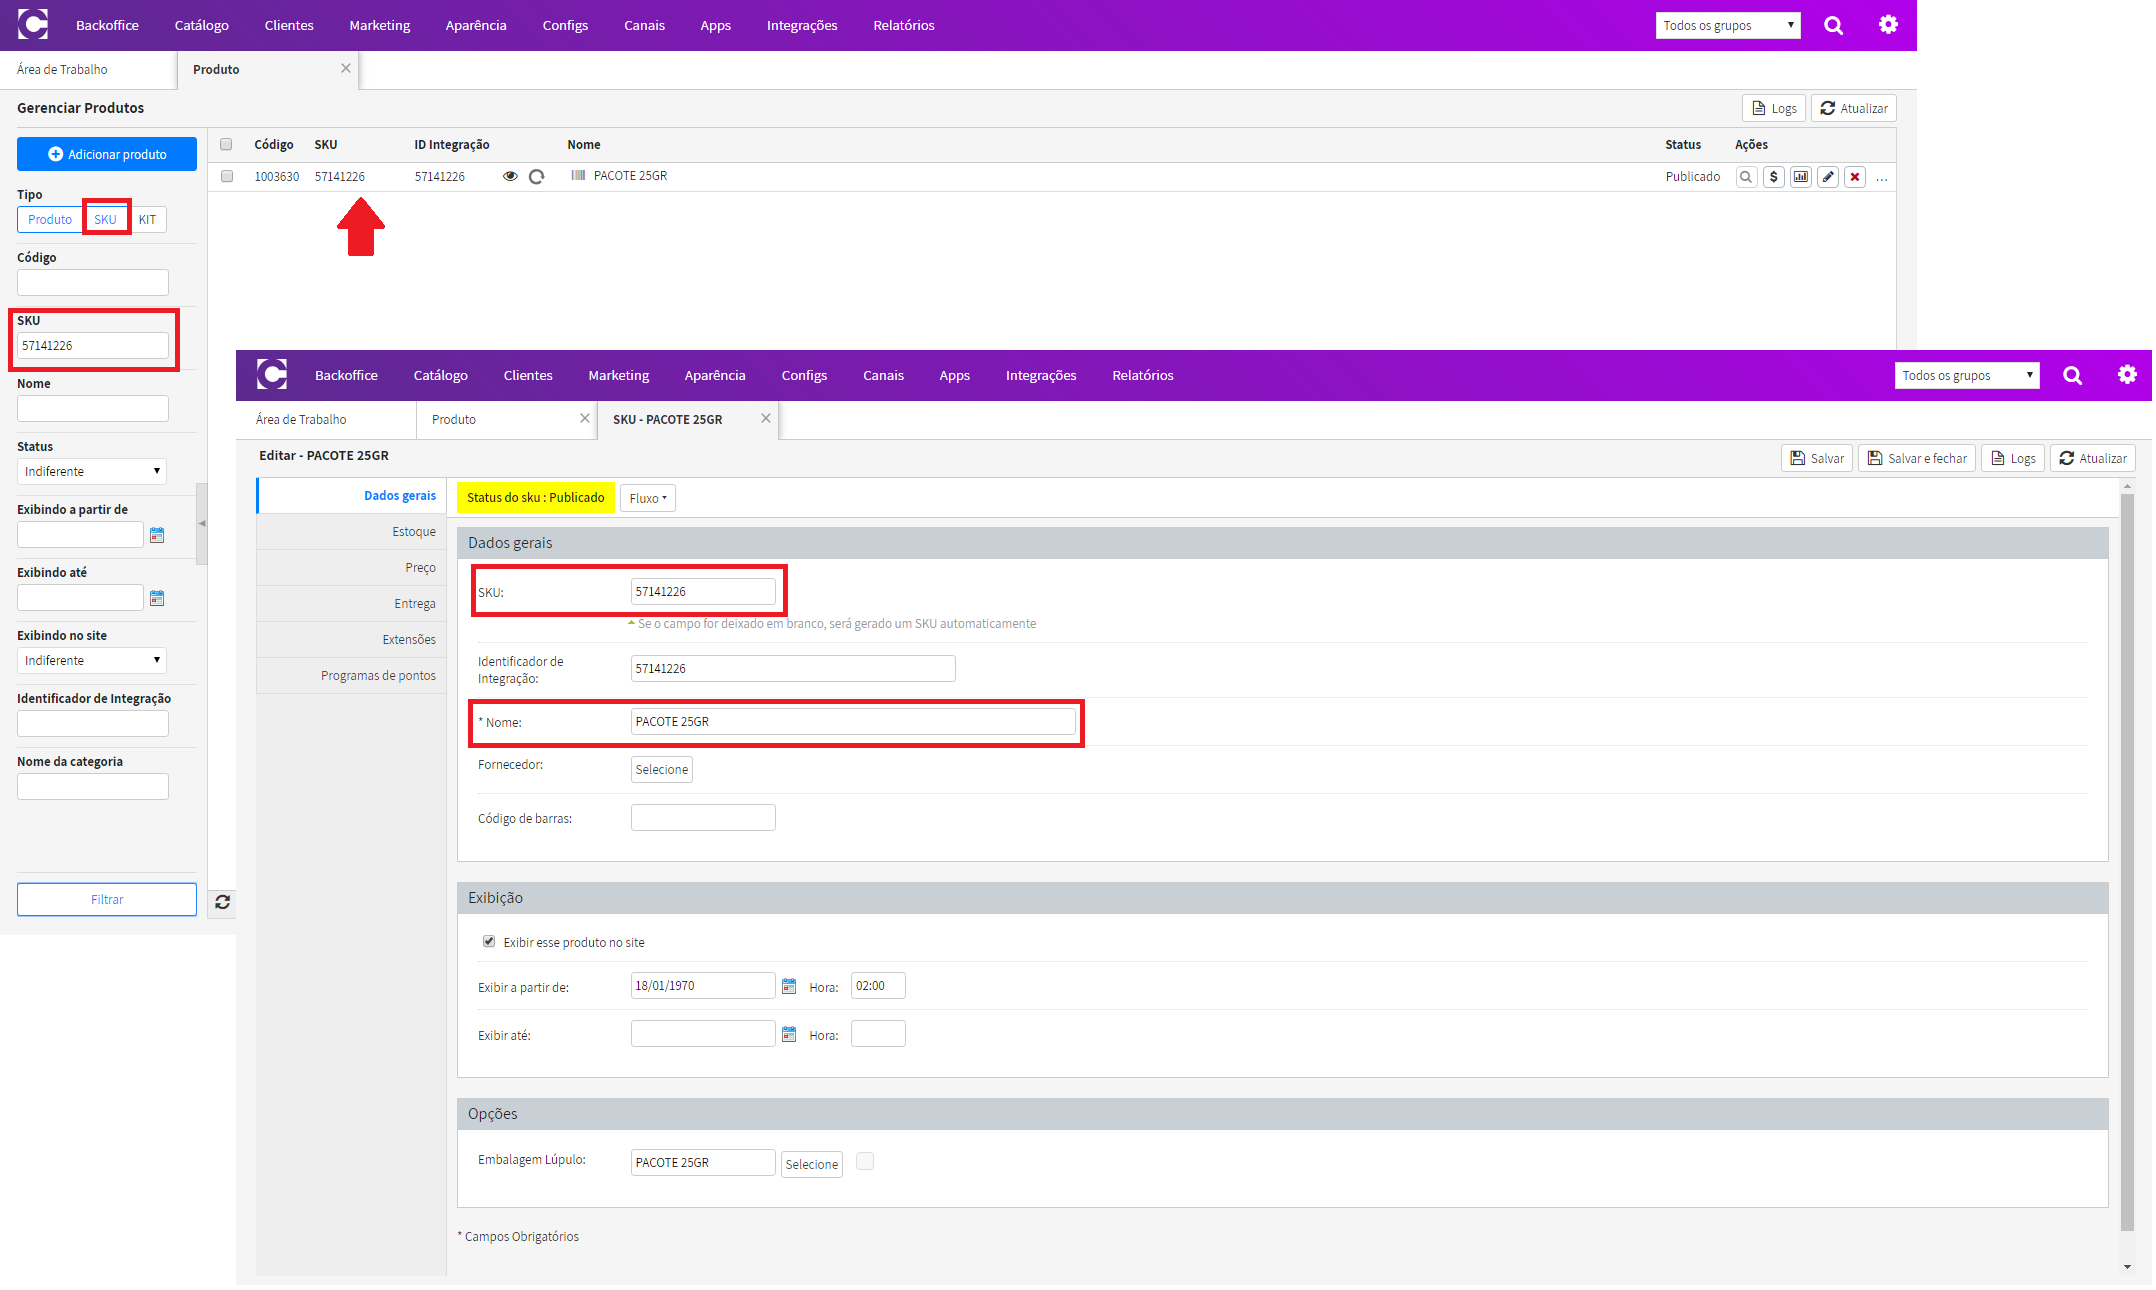Open the stock chart action for PACOTE 25GR
The image size is (2156, 1290).
[x=1800, y=177]
